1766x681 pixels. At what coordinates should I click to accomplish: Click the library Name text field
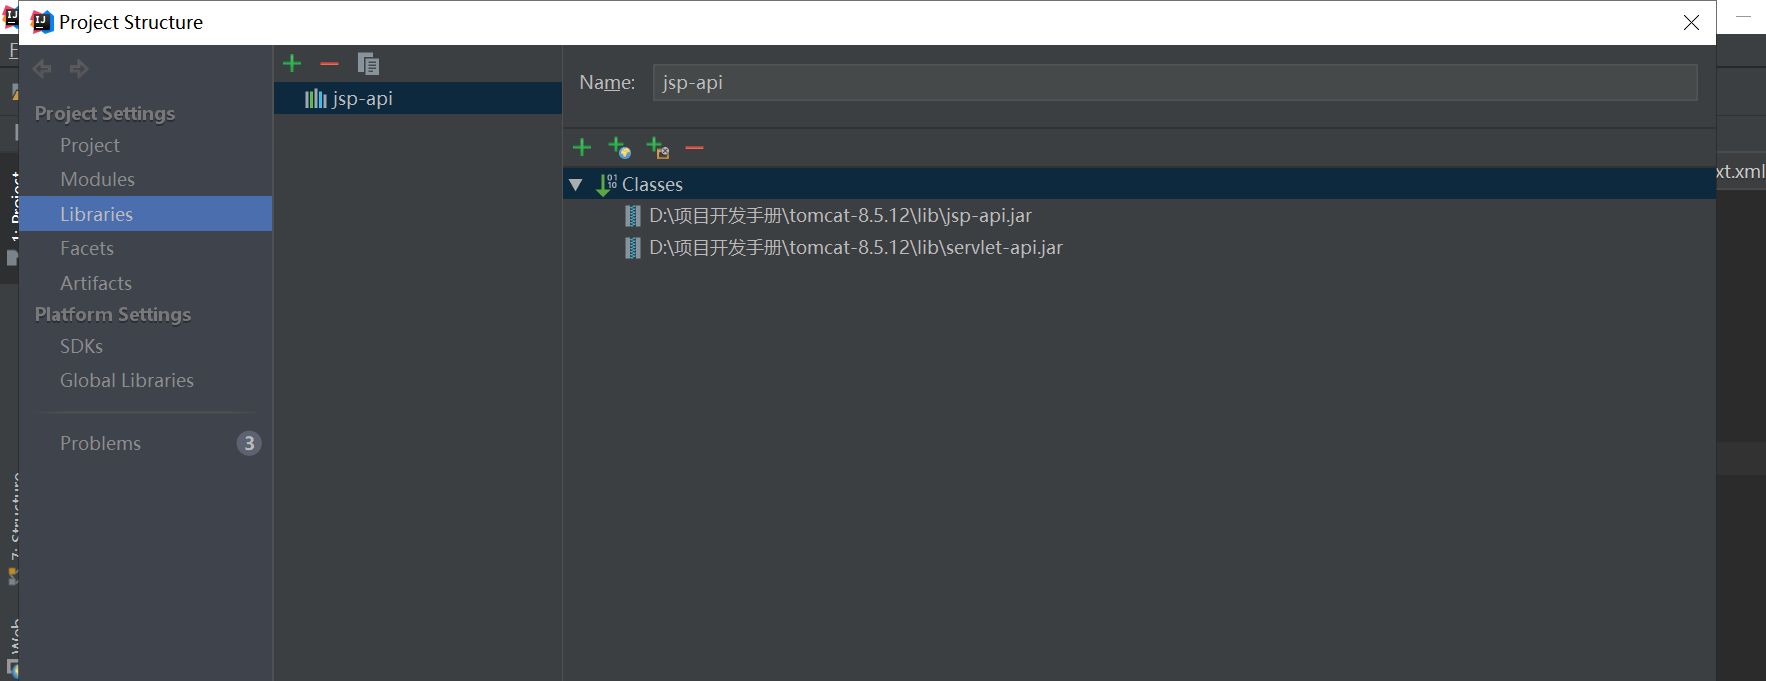coord(1174,82)
